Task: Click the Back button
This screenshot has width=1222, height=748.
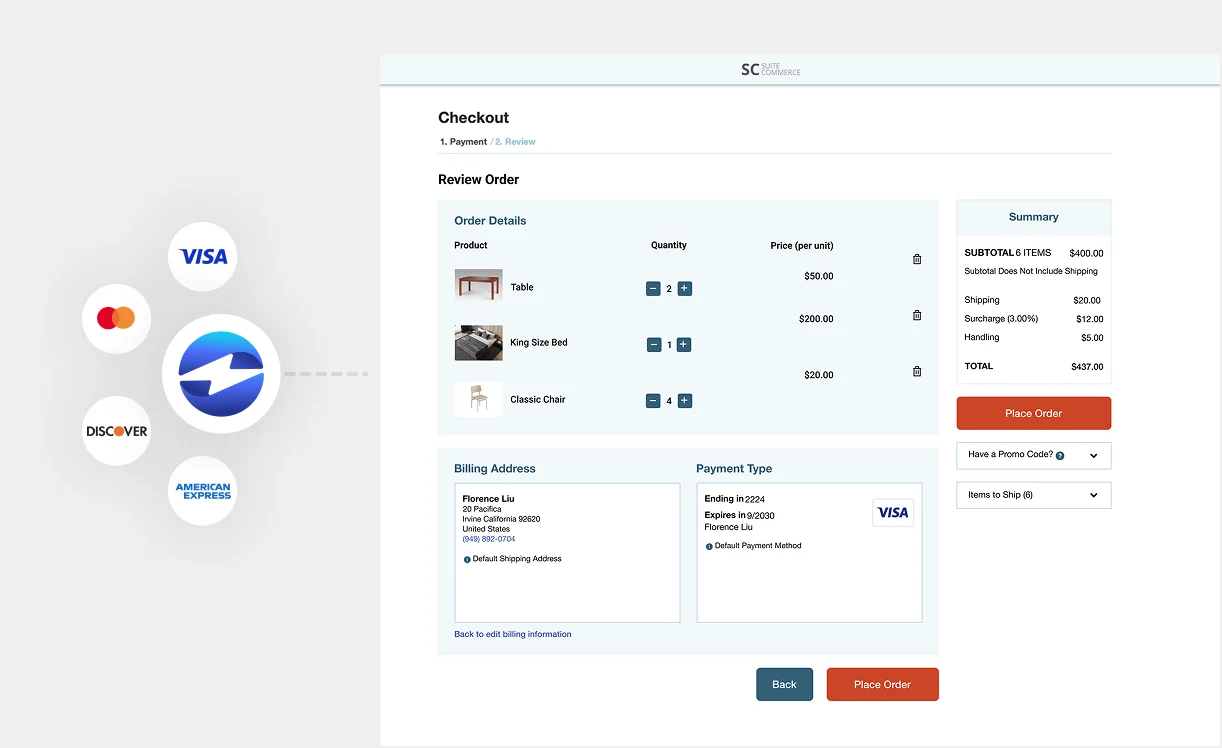Action: [784, 684]
